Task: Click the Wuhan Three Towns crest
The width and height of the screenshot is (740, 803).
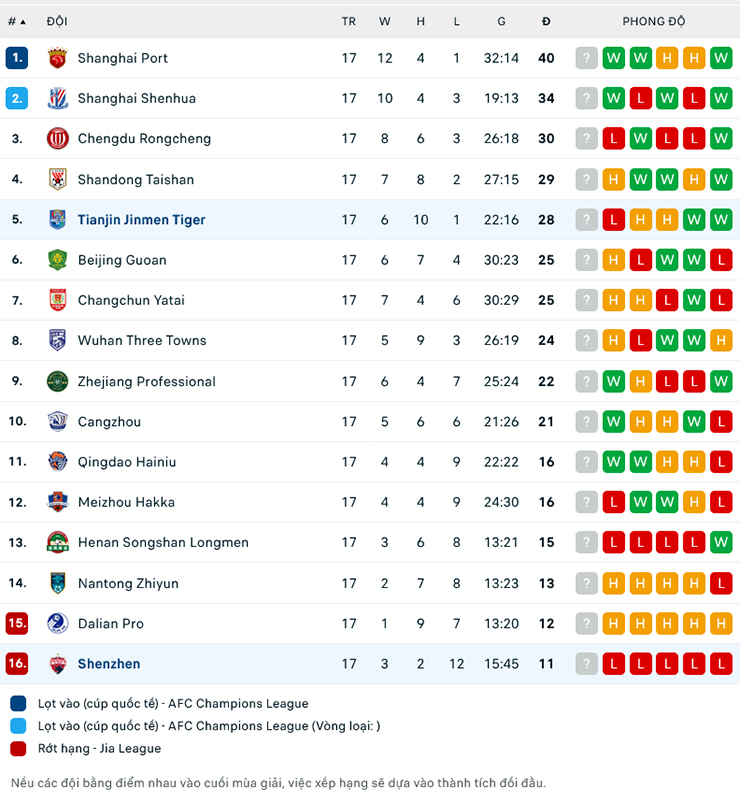Action: 58,341
